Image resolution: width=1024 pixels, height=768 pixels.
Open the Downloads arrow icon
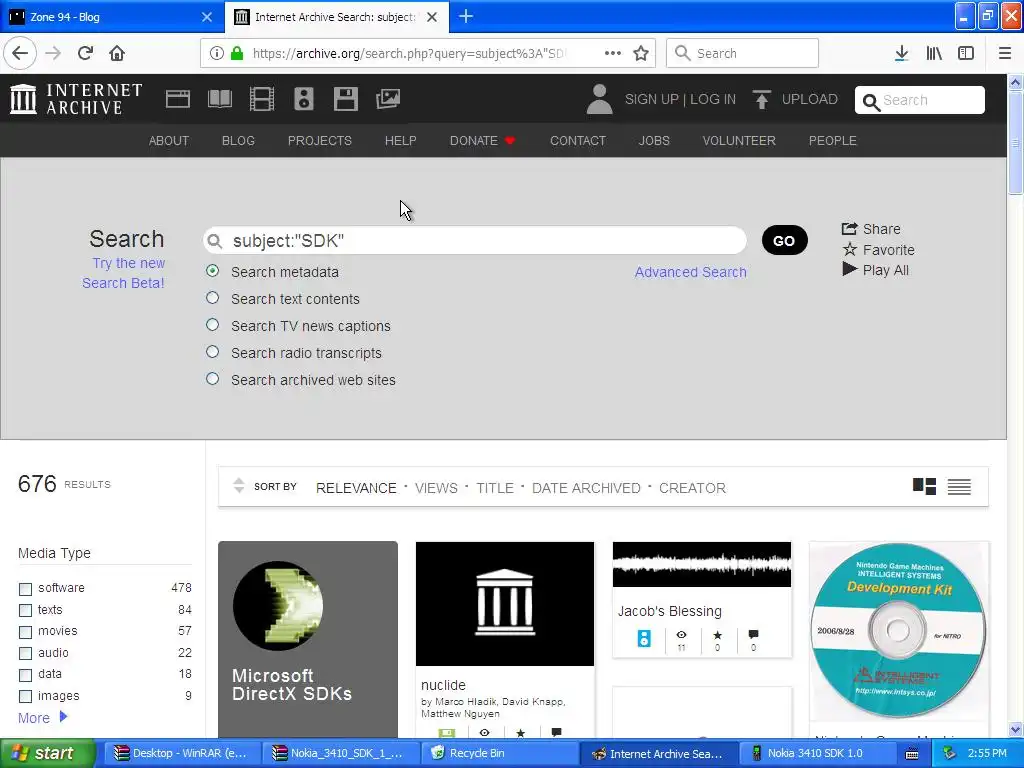(x=902, y=53)
